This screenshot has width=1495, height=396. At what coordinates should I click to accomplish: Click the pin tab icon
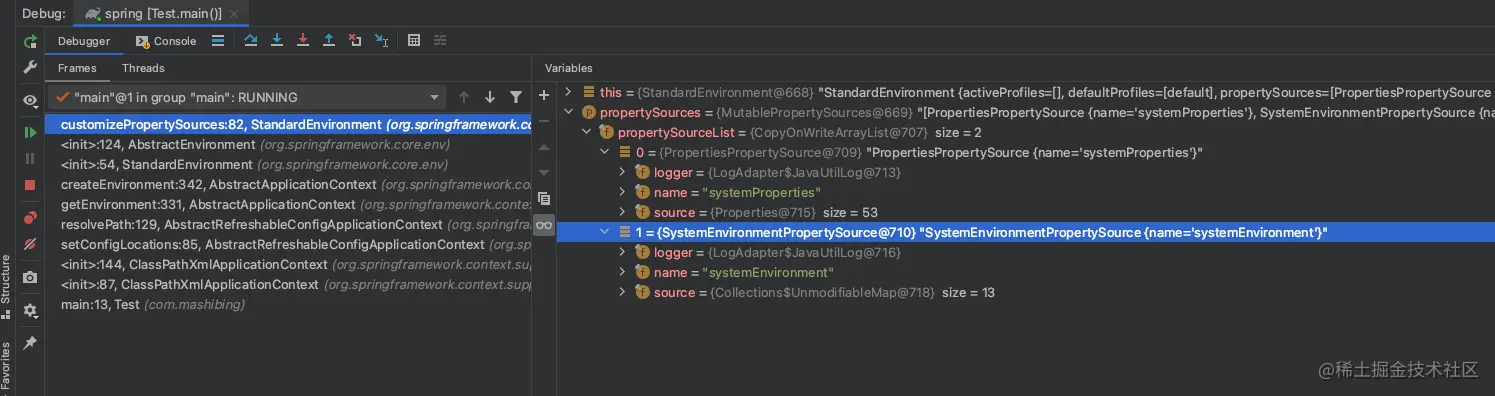tap(30, 343)
